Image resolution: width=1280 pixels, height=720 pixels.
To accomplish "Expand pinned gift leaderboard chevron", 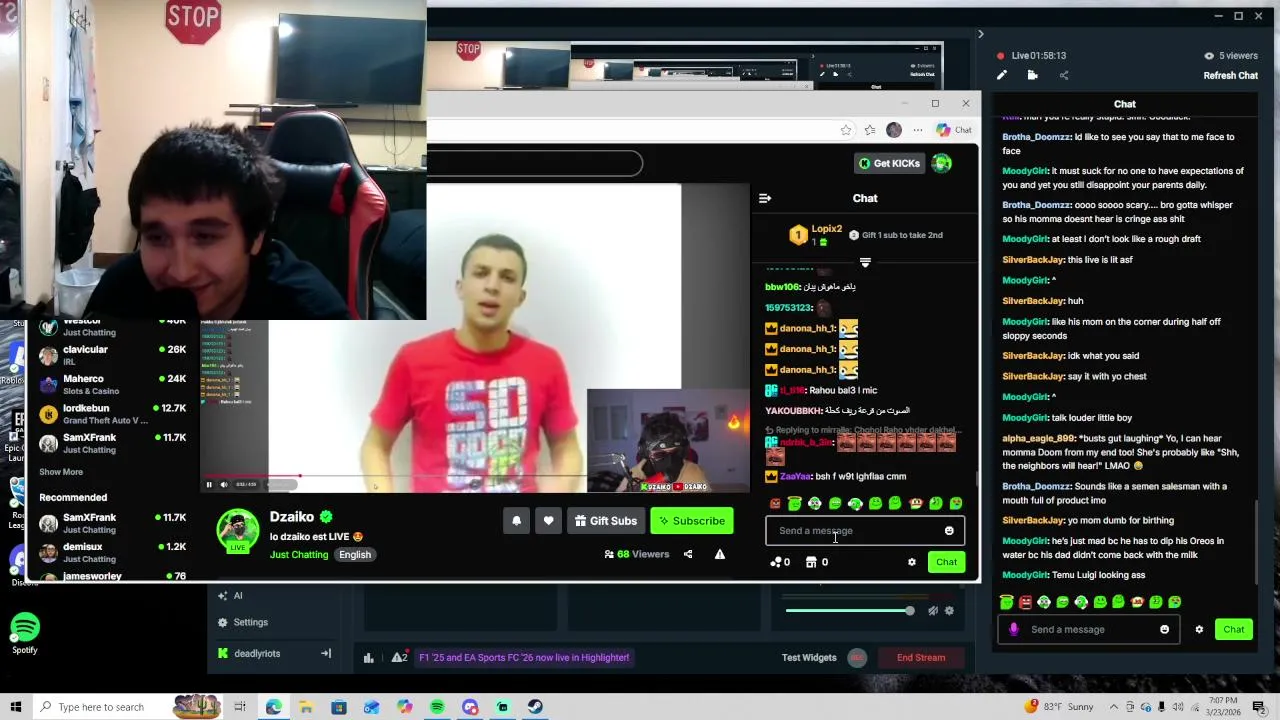I will [x=865, y=262].
